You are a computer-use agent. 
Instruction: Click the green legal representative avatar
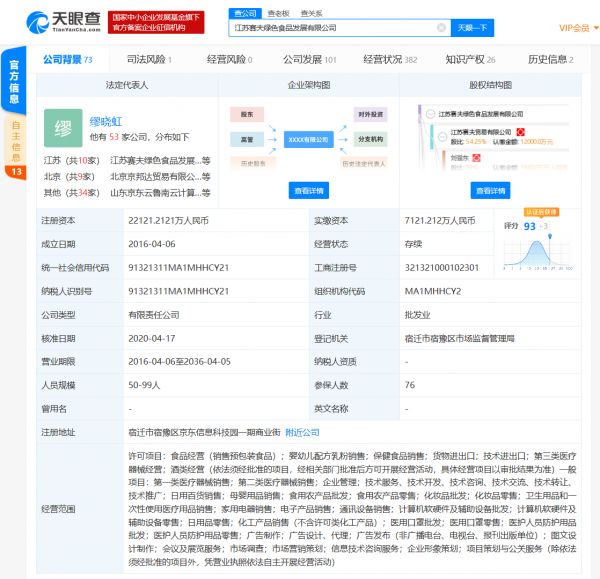62,129
